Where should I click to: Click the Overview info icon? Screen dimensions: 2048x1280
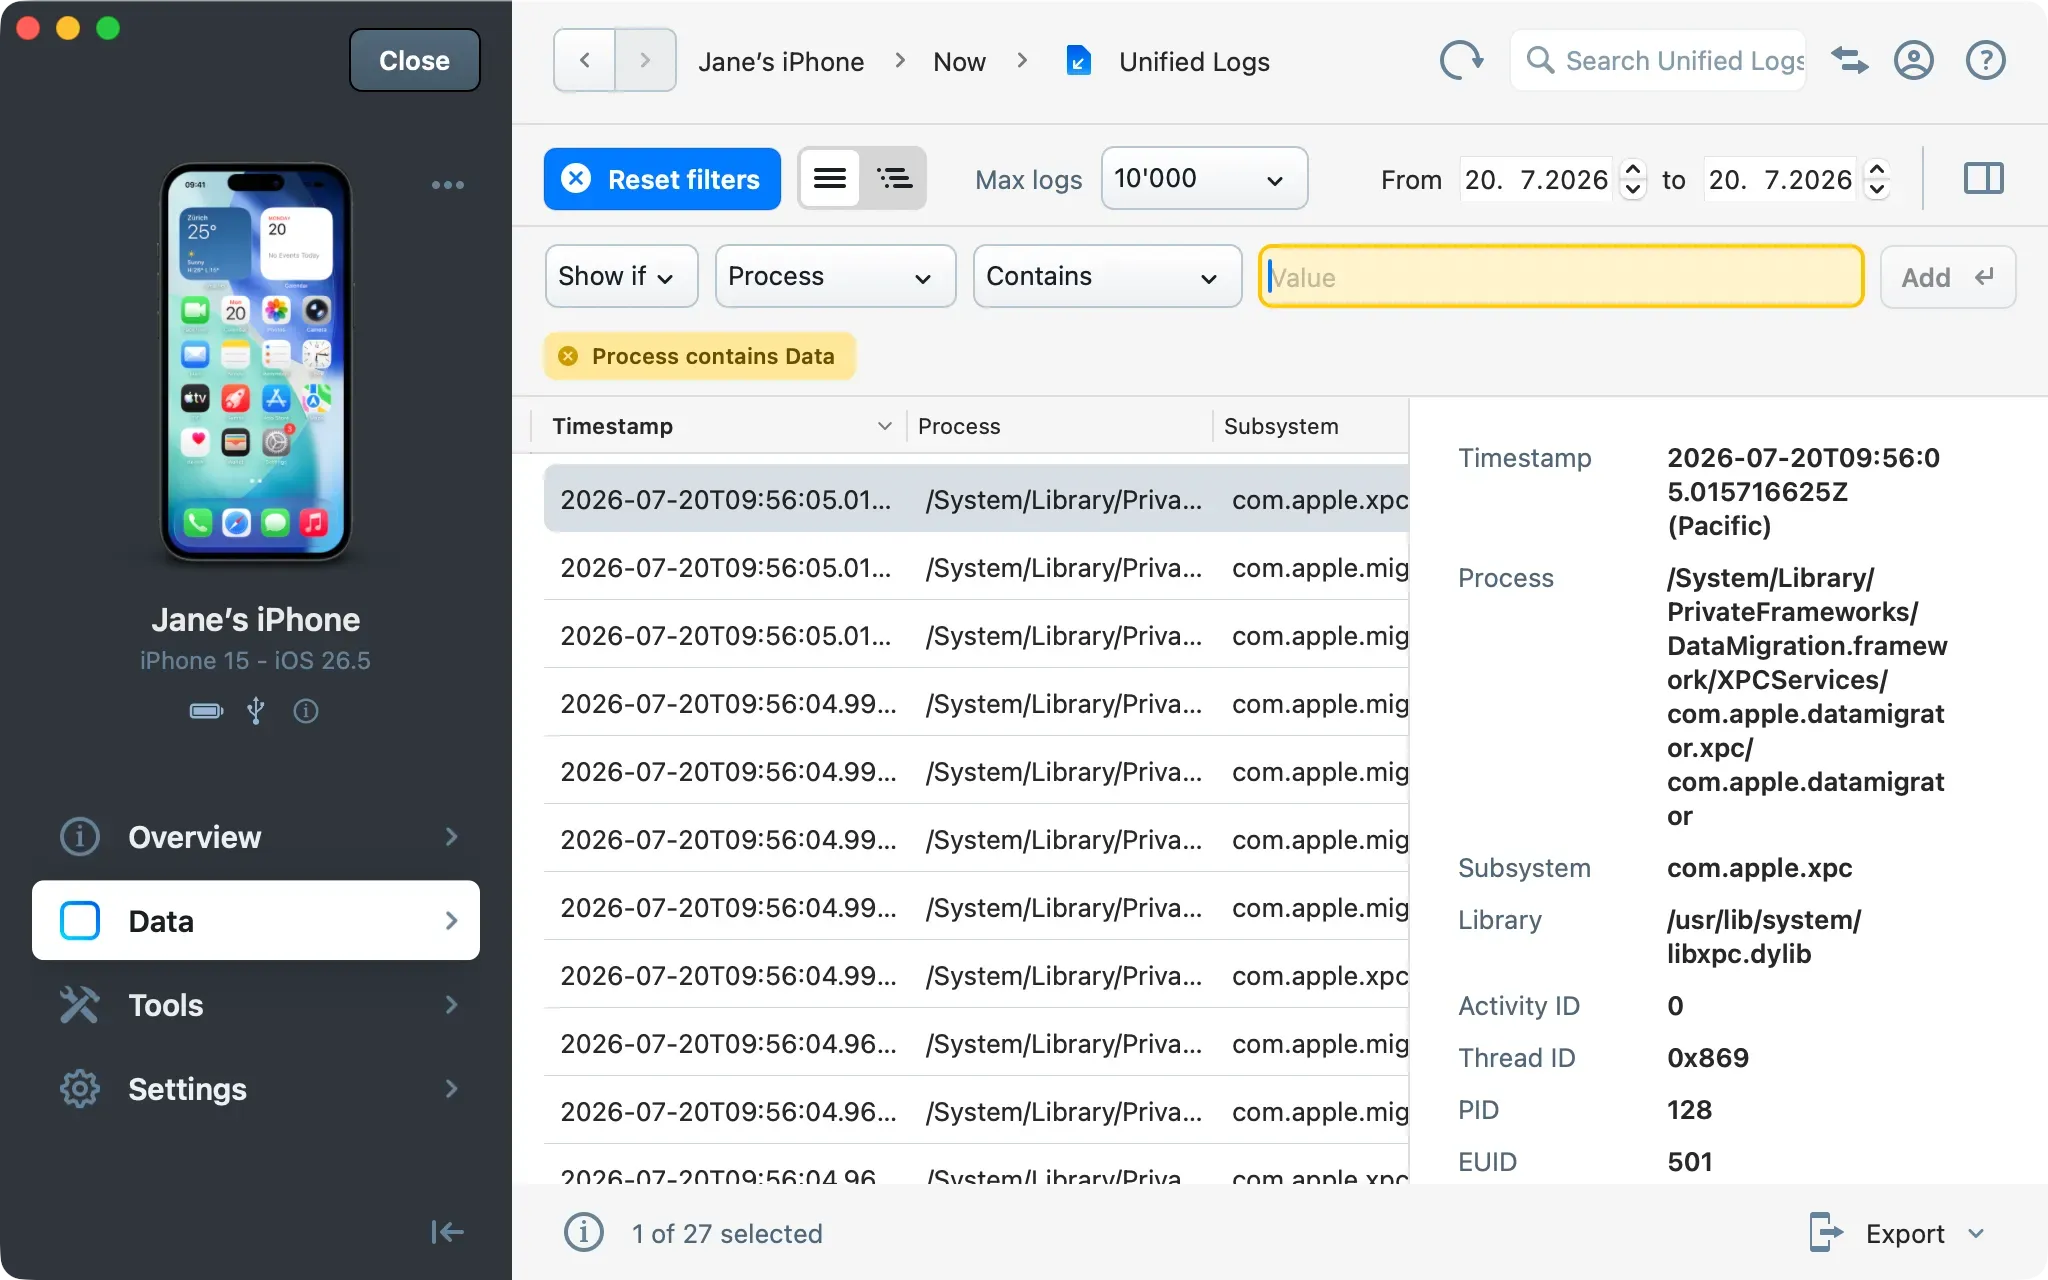(x=80, y=837)
